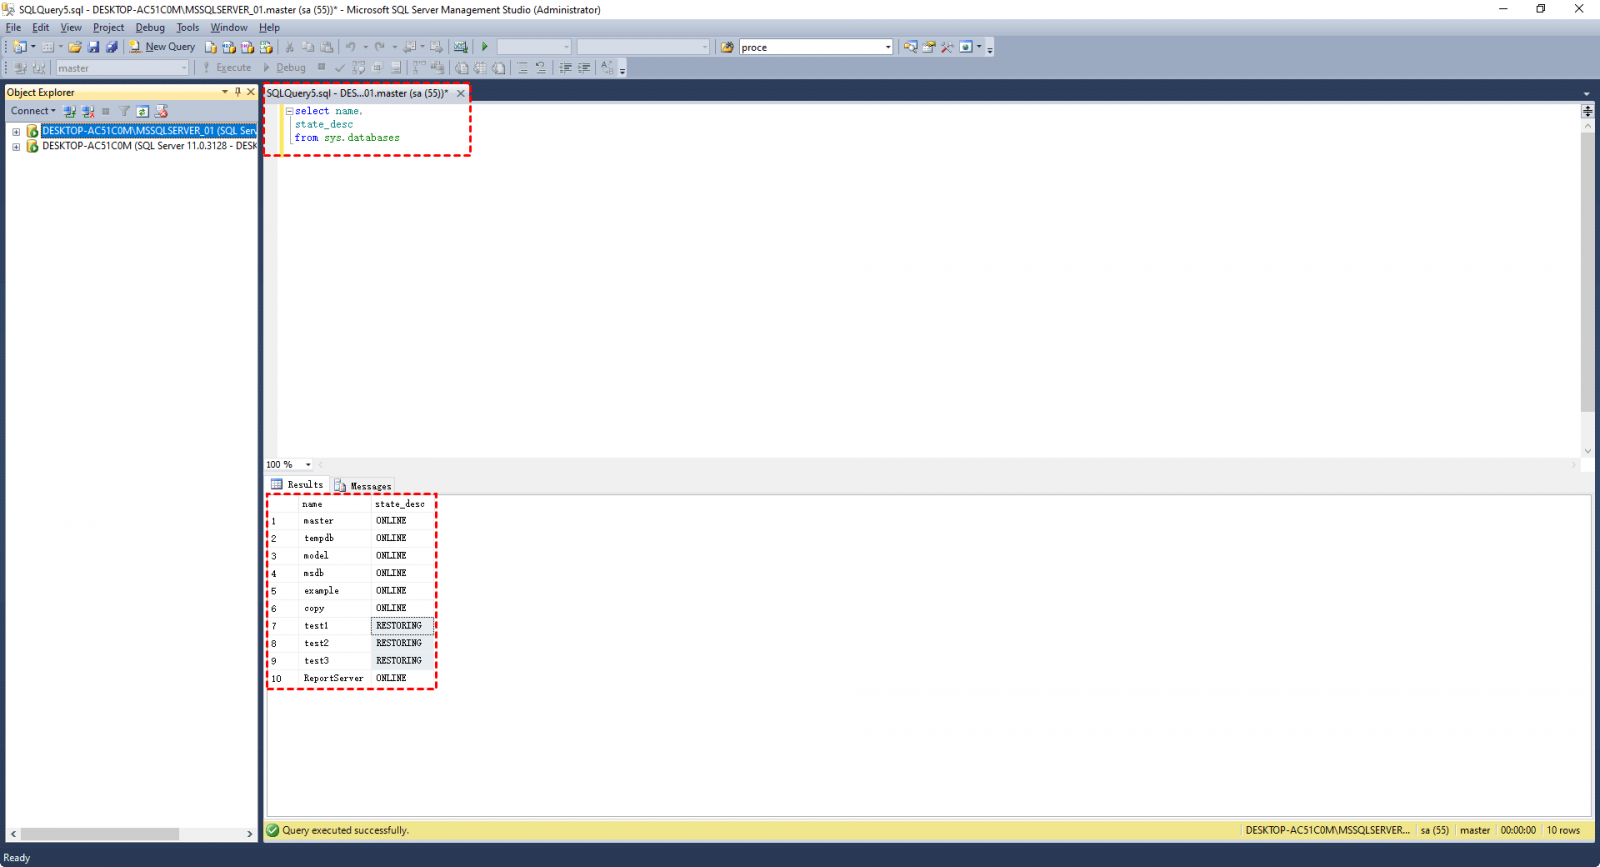Click the Save disk icon
Viewport: 1600px width, 867px height.
point(93,47)
